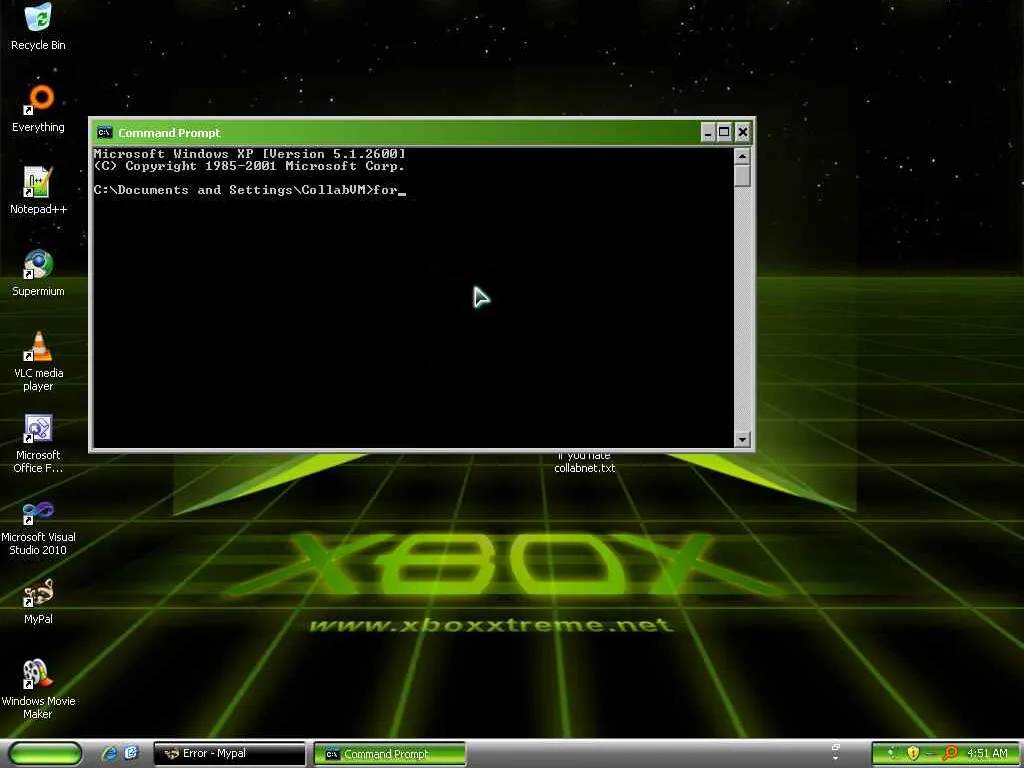Click the Command Prompt scroll down arrow

(742, 440)
